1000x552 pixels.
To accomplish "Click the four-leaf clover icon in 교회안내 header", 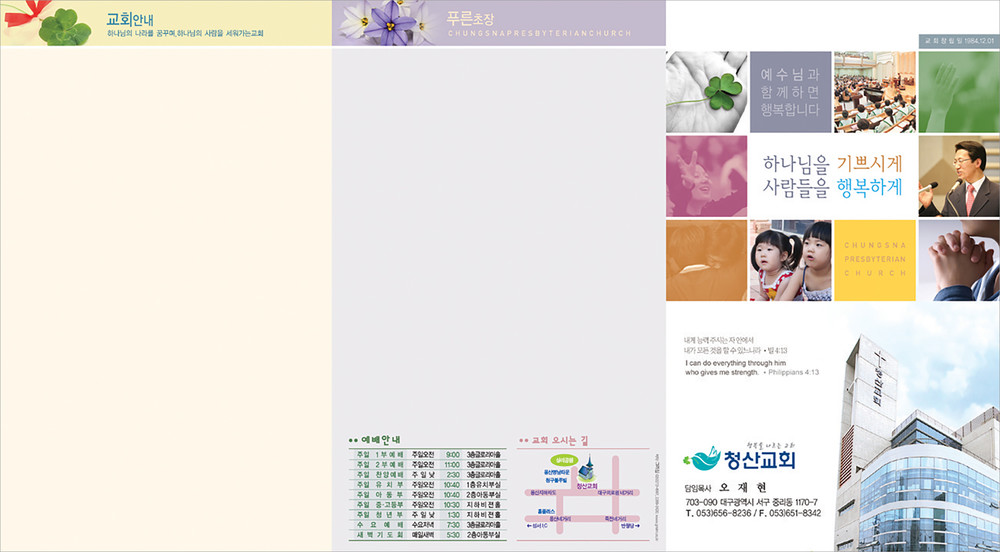I will tap(69, 24).
